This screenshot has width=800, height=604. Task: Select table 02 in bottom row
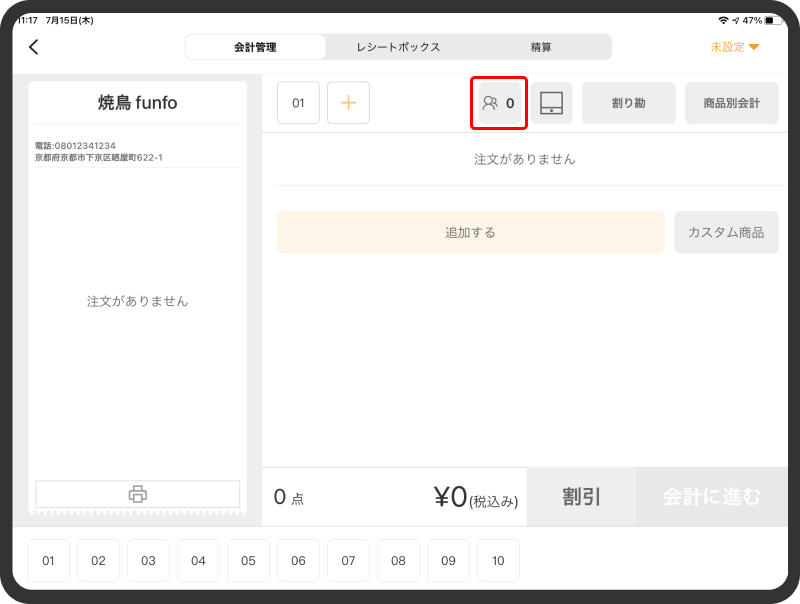click(98, 561)
